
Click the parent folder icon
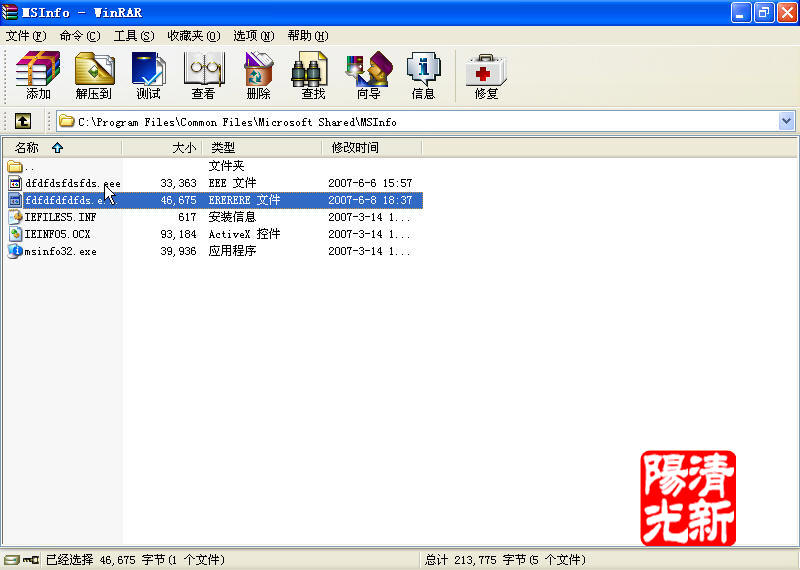tap(14, 166)
